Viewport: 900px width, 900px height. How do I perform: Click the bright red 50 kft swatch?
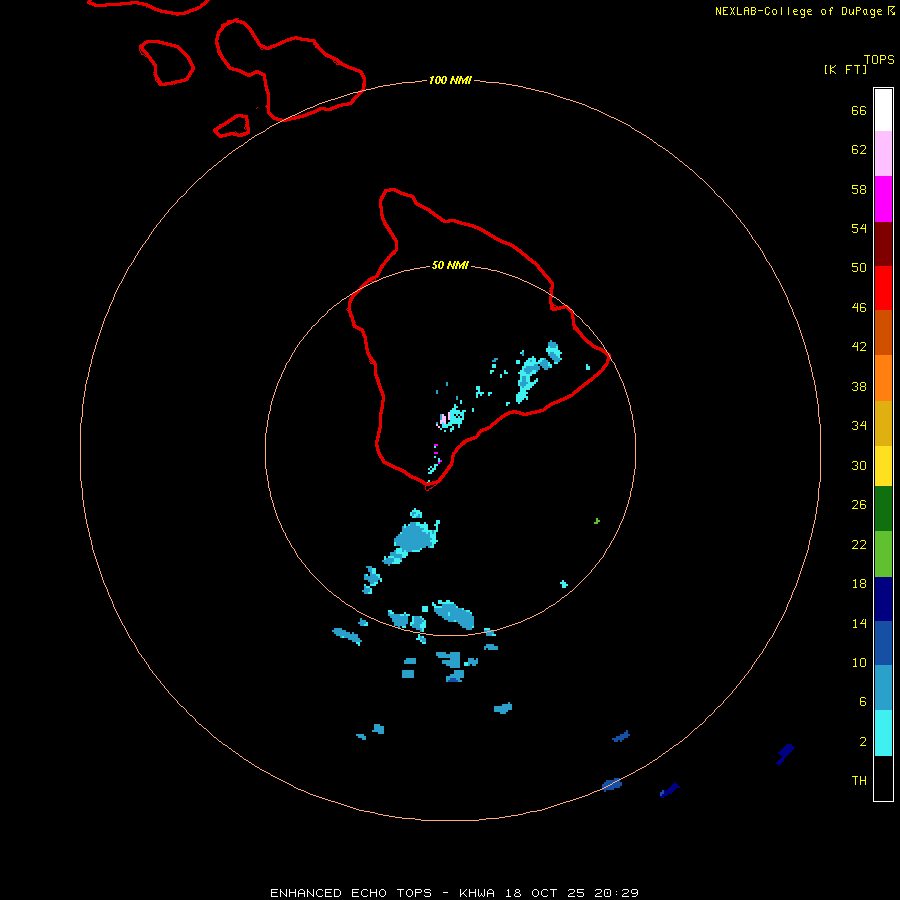[883, 288]
